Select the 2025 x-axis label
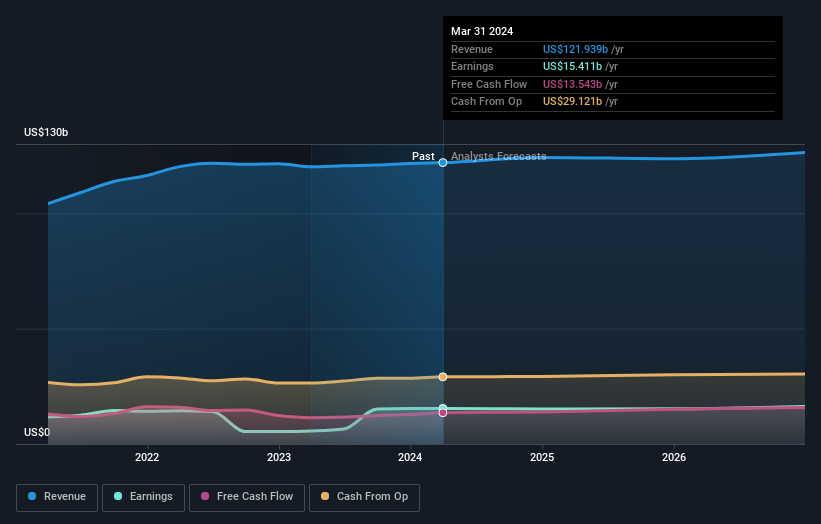 [x=542, y=457]
